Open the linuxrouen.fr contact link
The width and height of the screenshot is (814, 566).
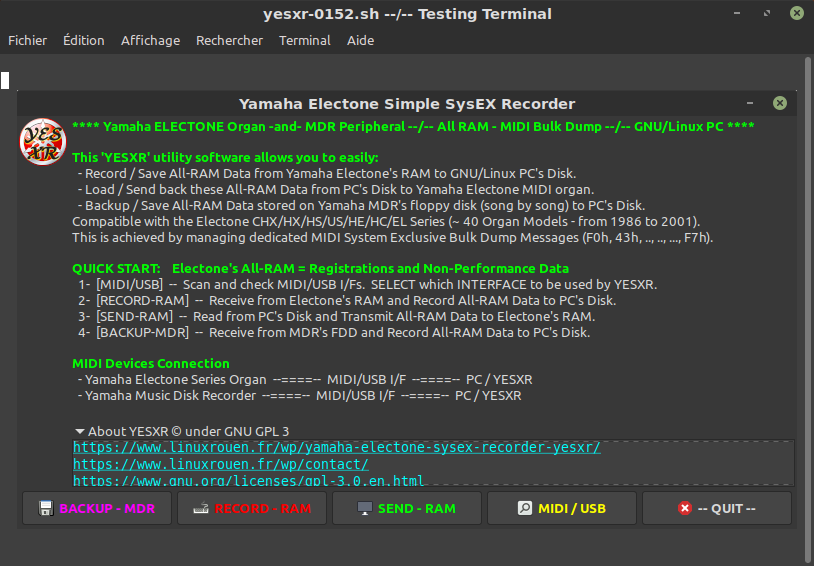click(221, 464)
